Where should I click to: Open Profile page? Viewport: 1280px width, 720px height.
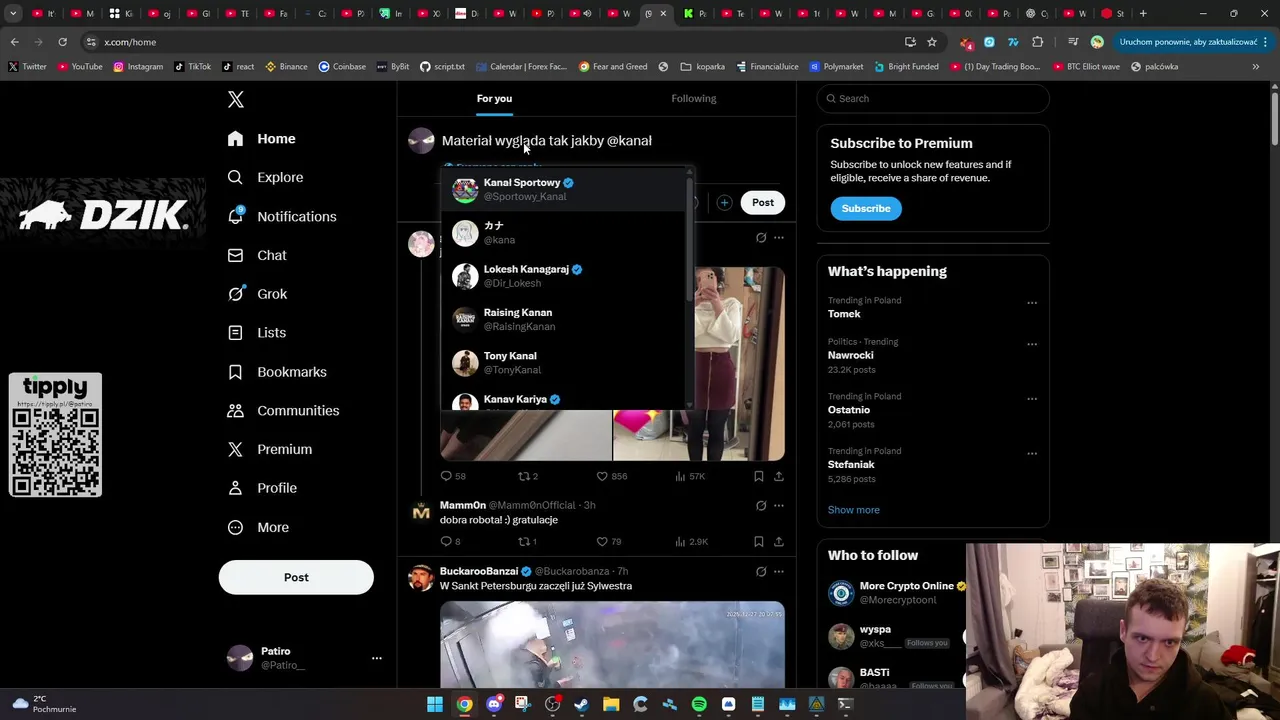click(x=262, y=488)
